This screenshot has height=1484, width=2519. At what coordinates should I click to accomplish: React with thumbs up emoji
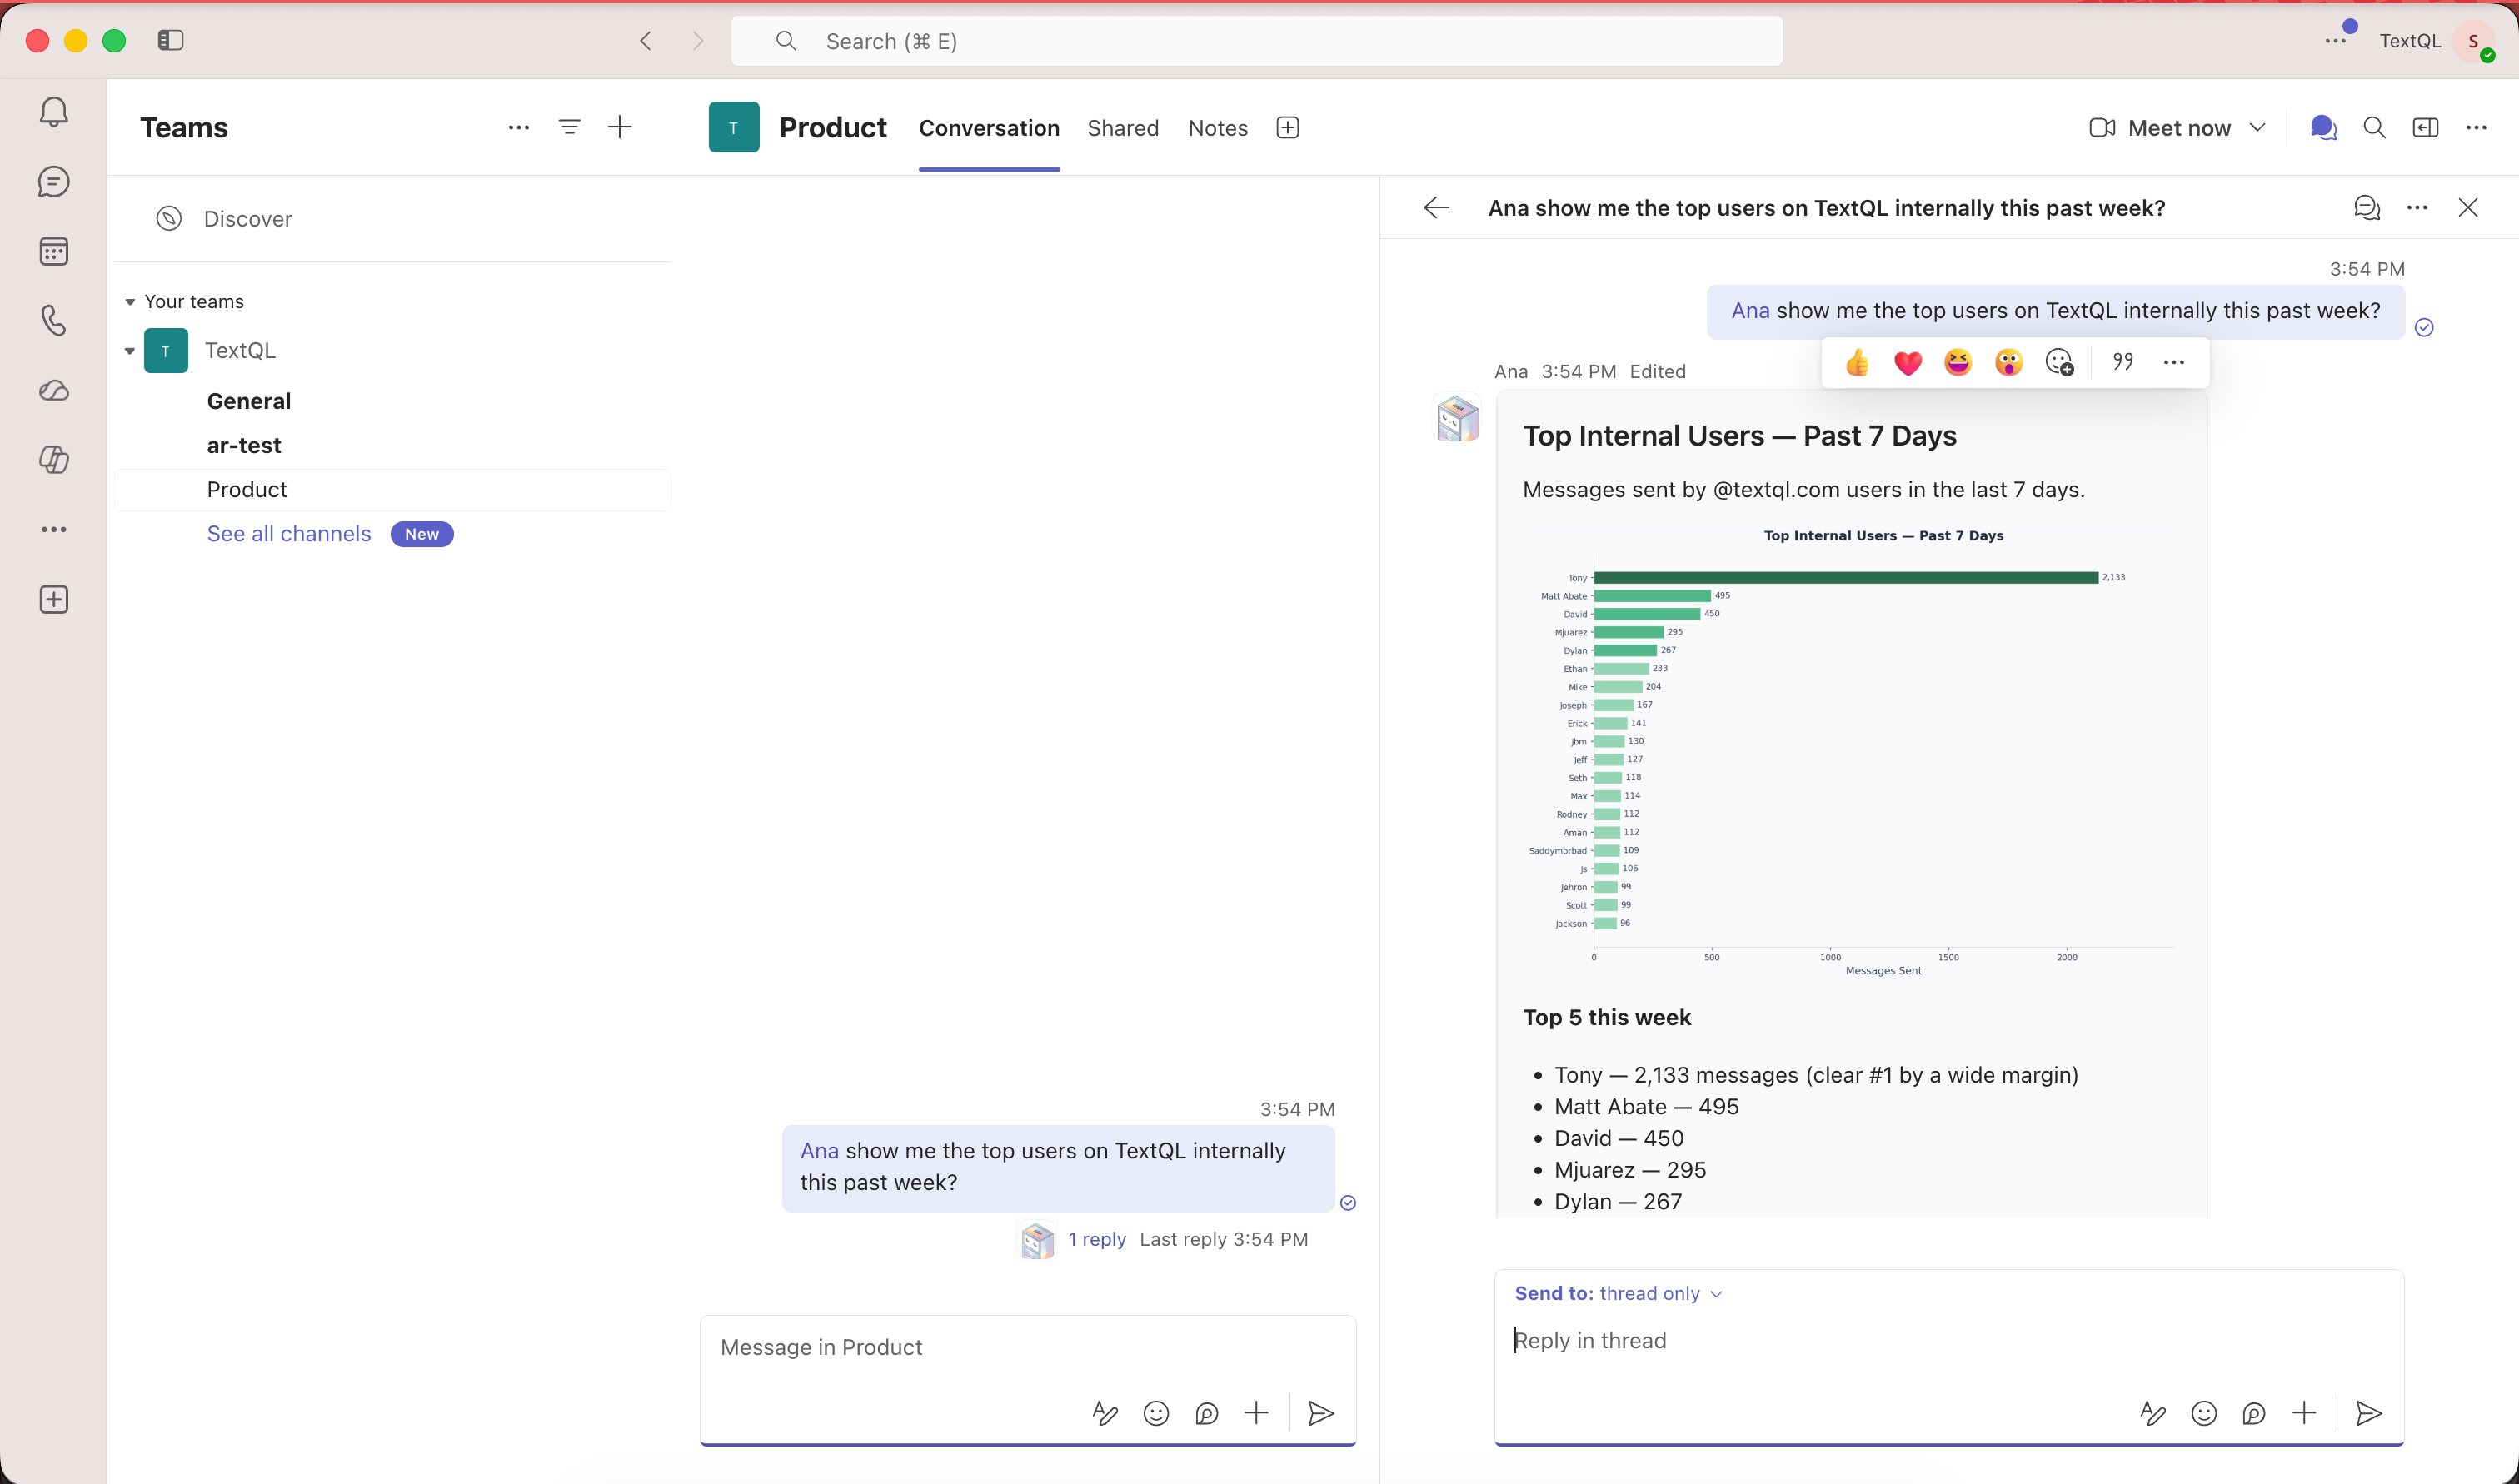click(x=1857, y=362)
